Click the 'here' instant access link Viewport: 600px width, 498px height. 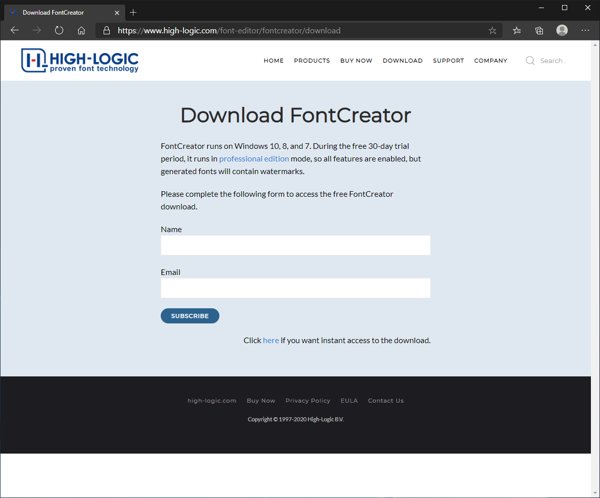271,340
